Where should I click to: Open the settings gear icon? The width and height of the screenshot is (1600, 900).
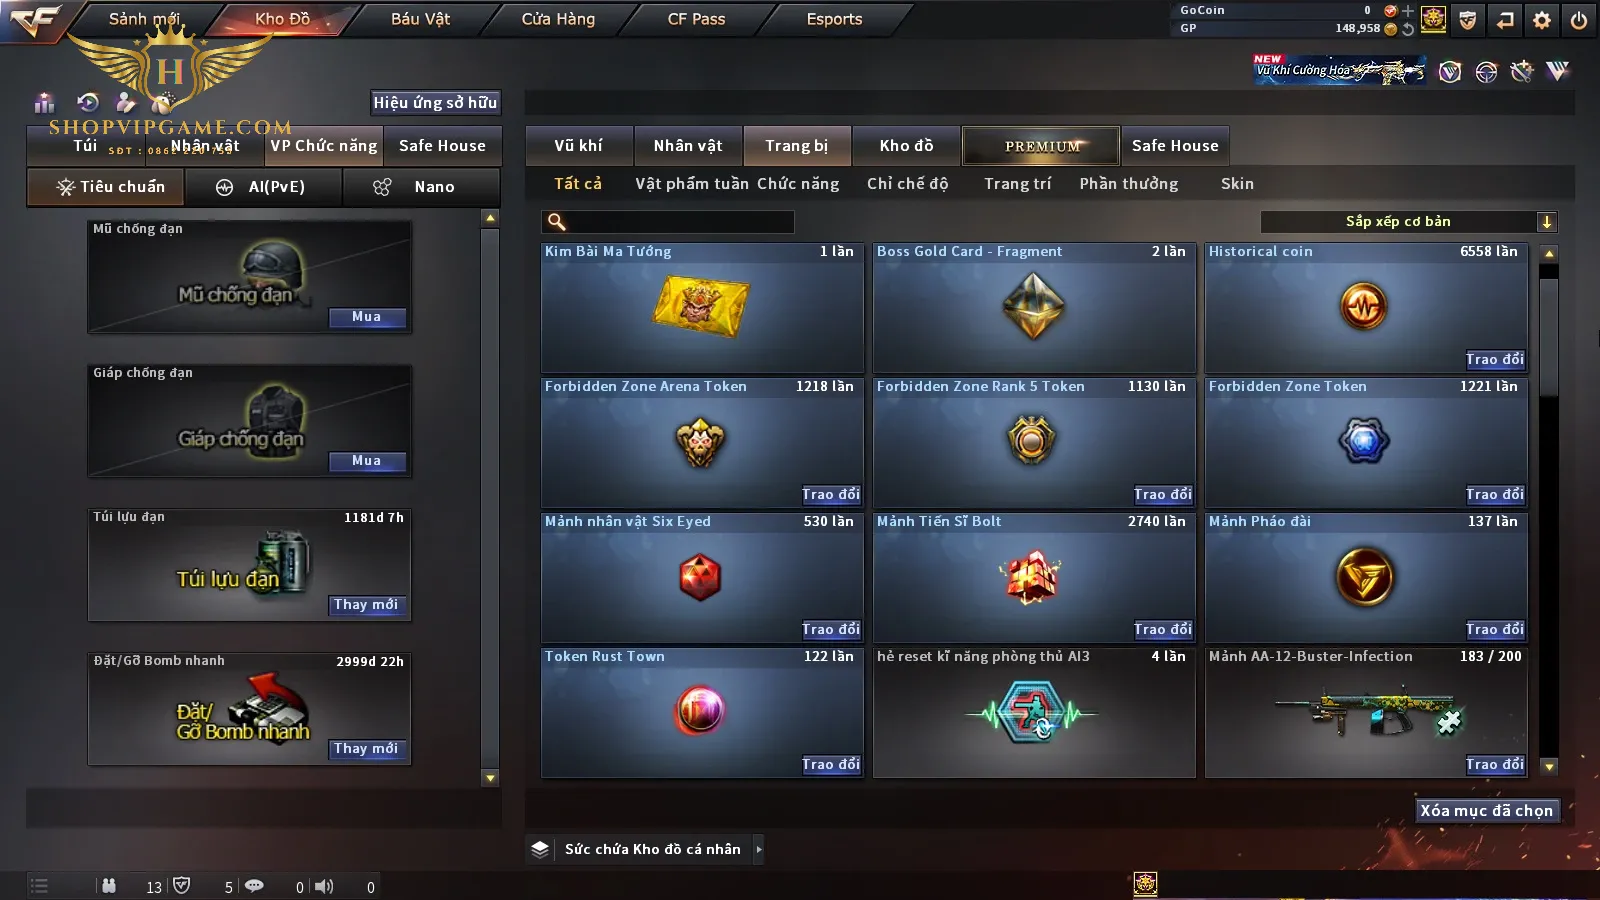(1542, 19)
